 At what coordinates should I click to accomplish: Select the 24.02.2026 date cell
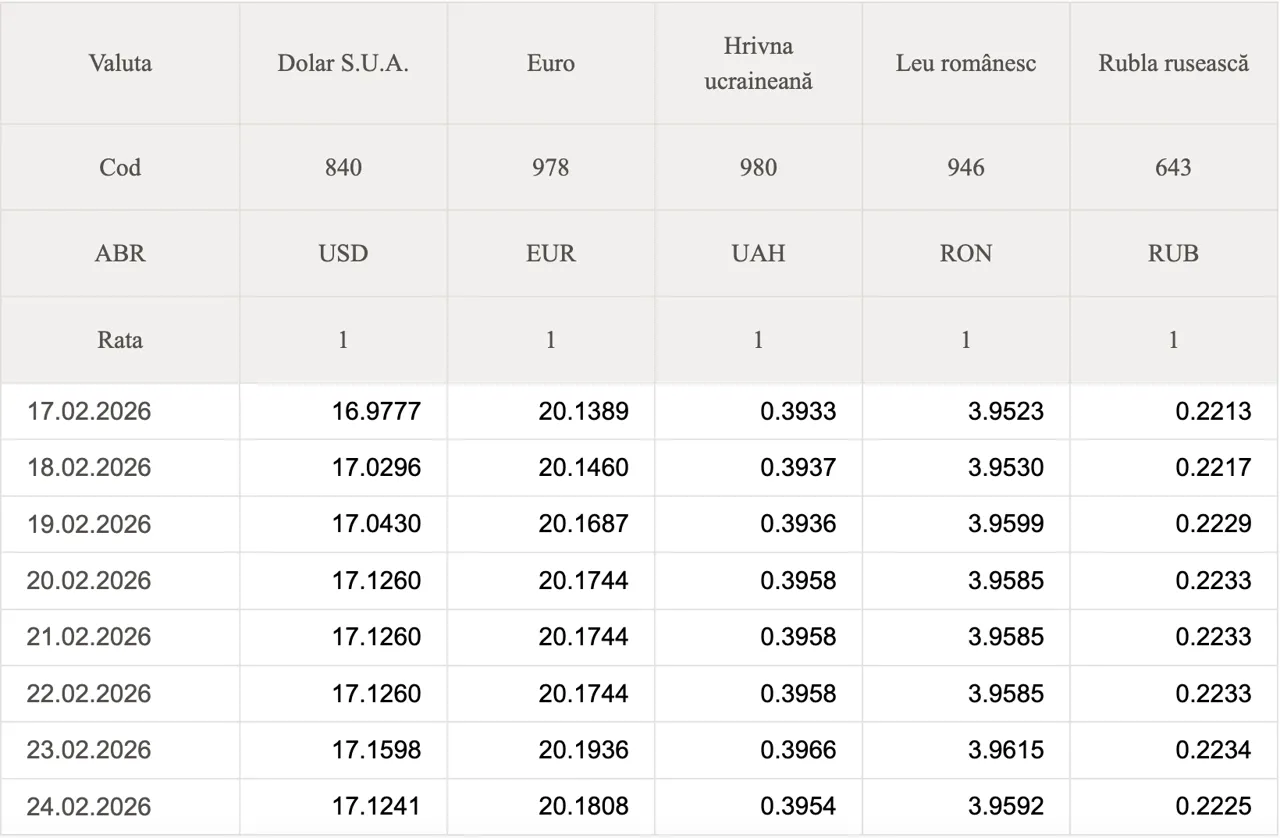point(89,806)
